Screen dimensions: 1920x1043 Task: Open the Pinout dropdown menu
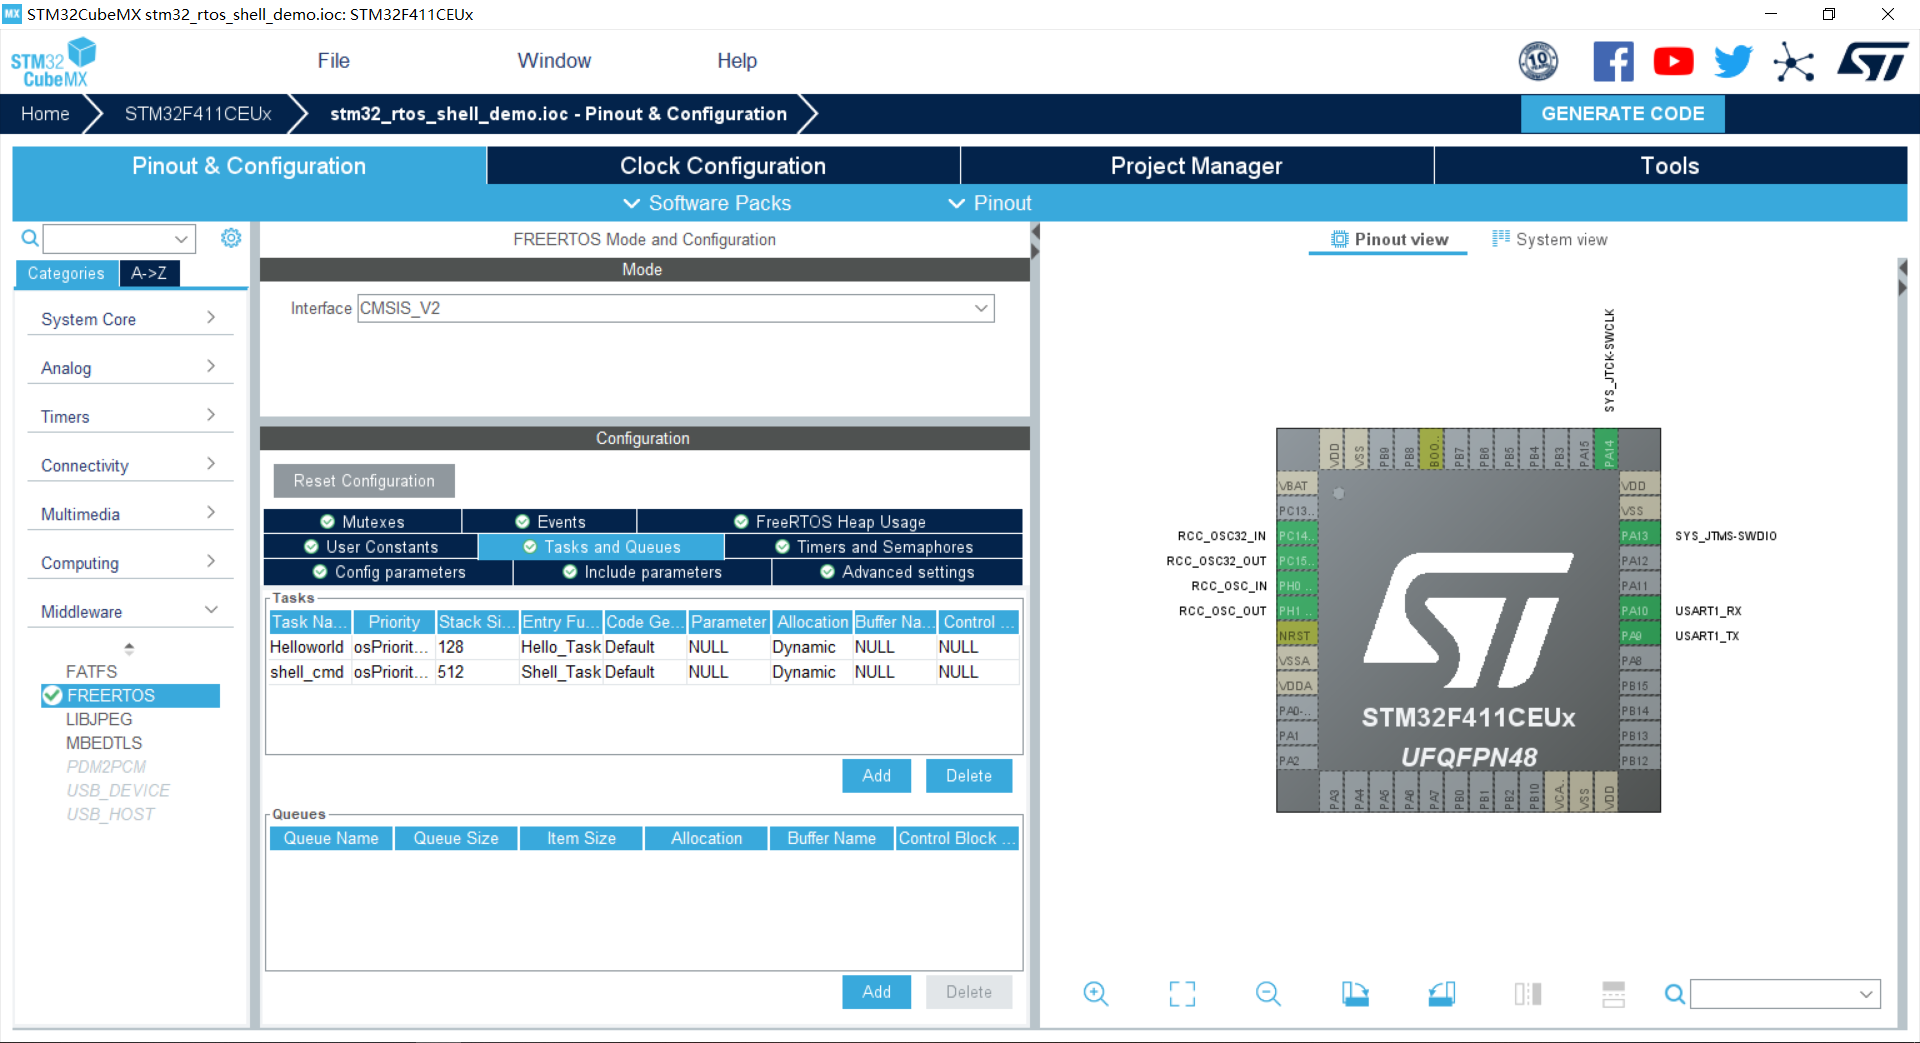click(x=990, y=203)
